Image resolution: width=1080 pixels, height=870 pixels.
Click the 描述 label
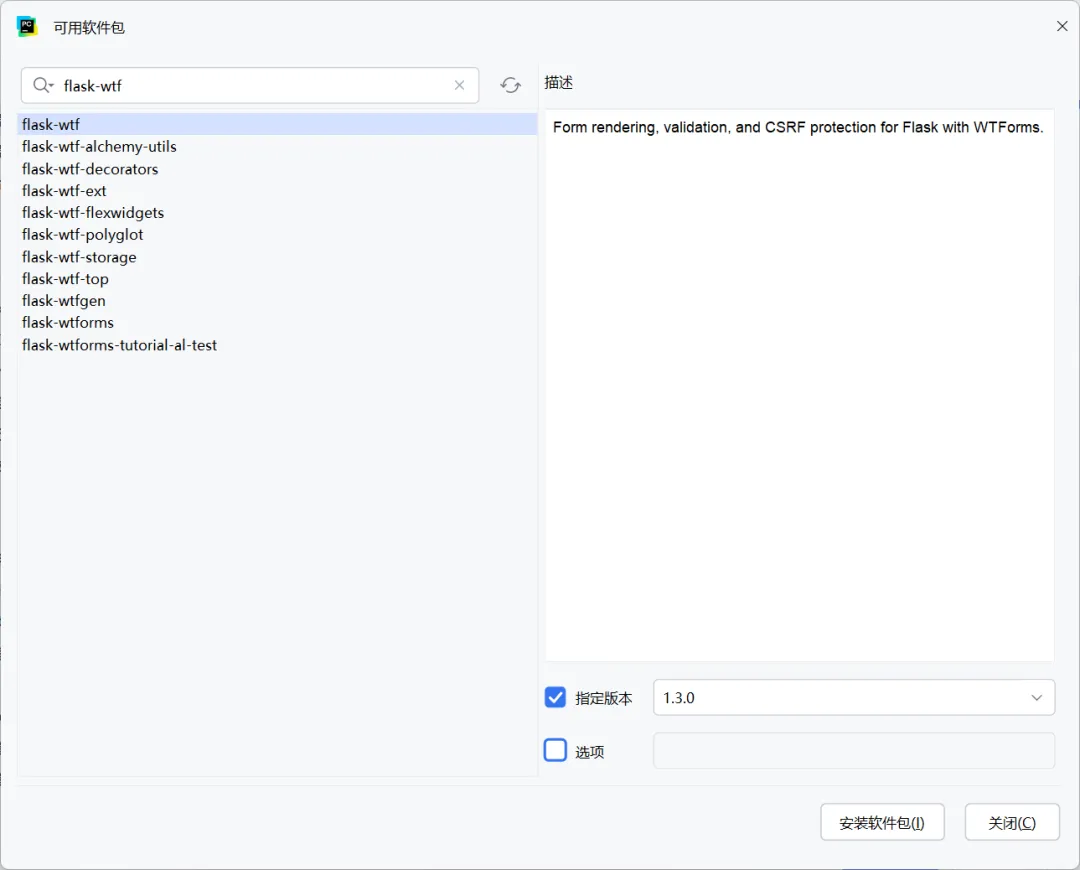coord(558,83)
